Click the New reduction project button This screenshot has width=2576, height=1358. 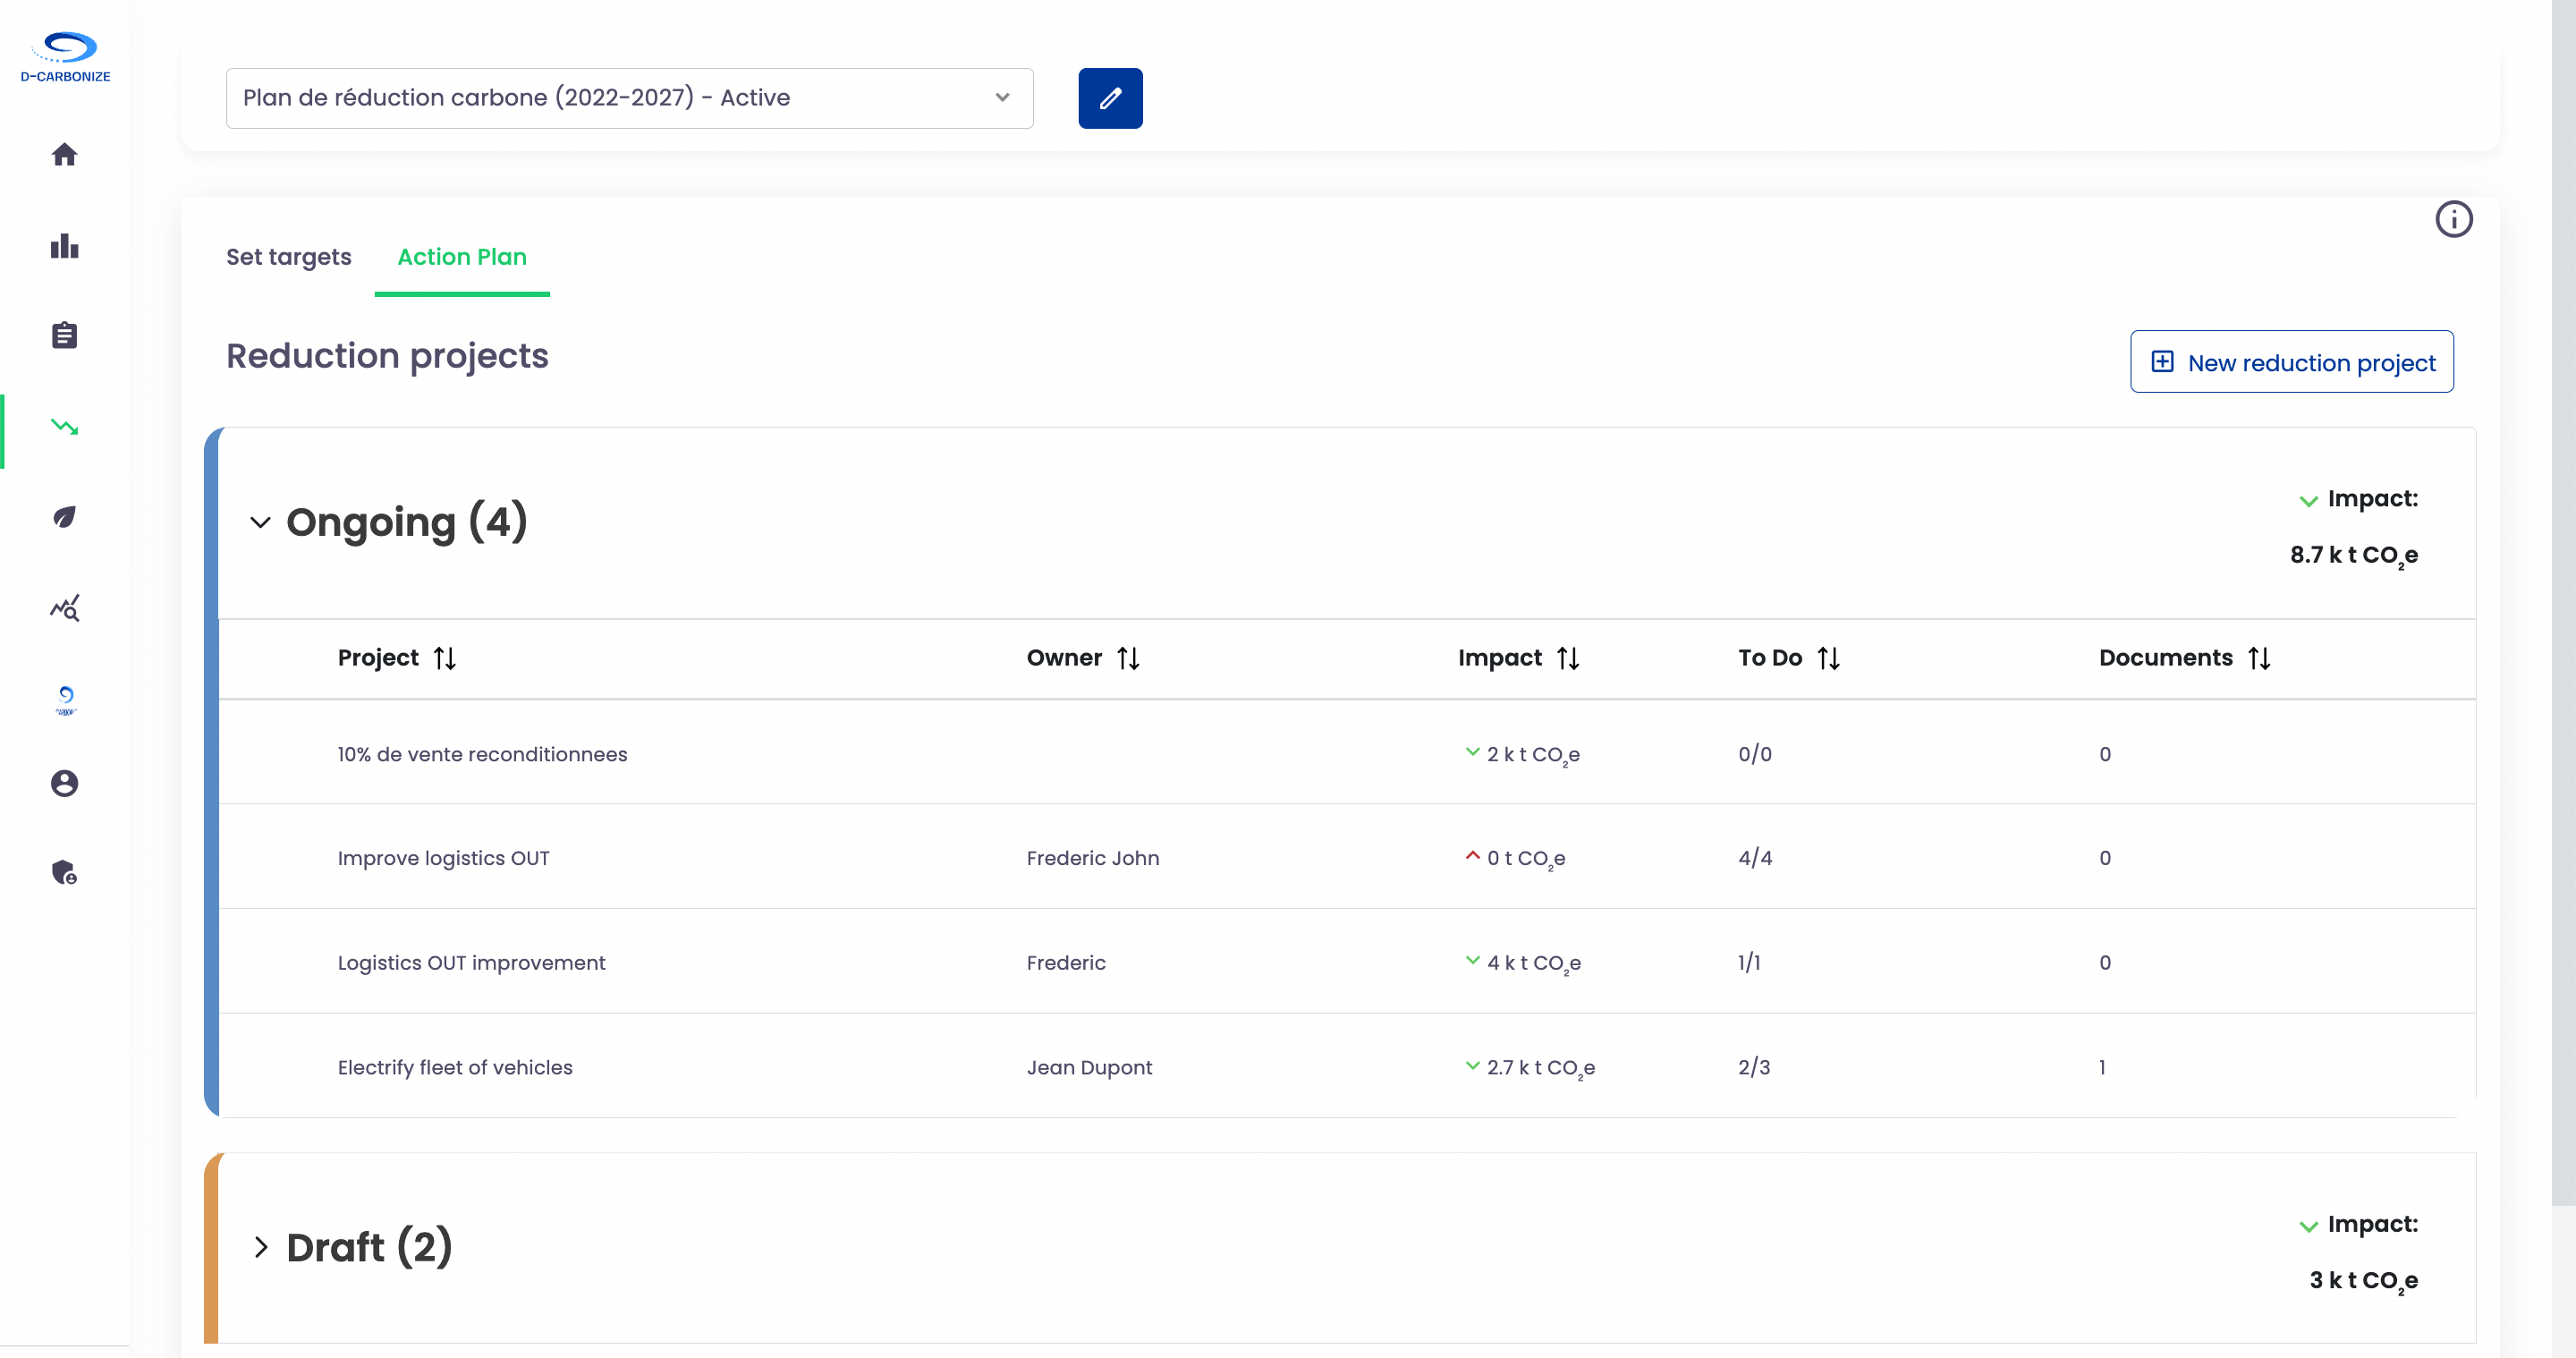2291,362
